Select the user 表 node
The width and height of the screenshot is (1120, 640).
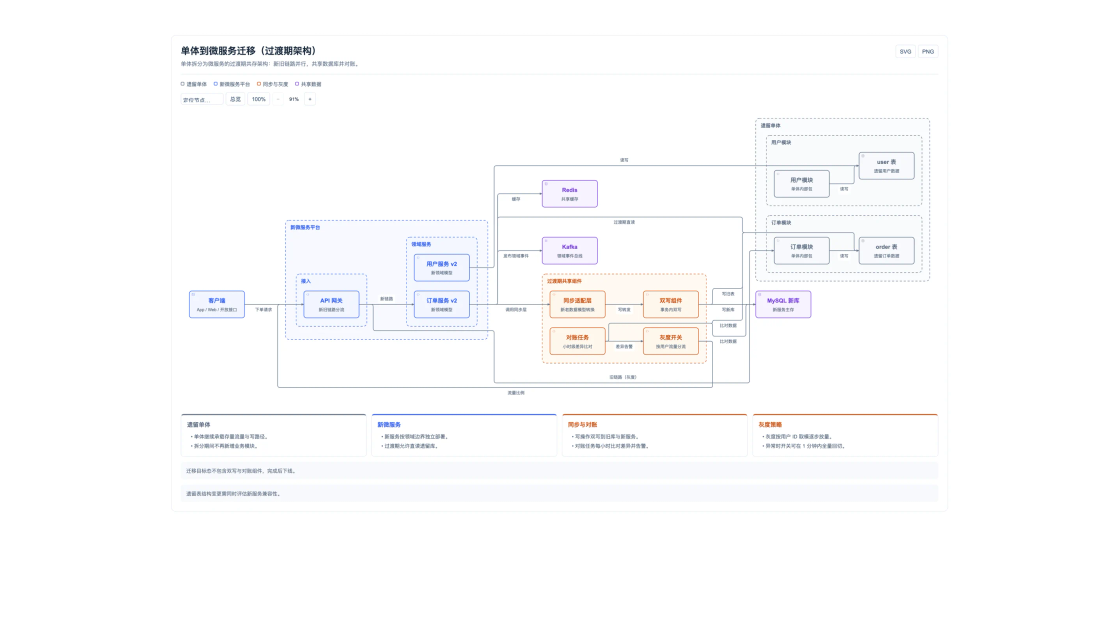(x=886, y=166)
